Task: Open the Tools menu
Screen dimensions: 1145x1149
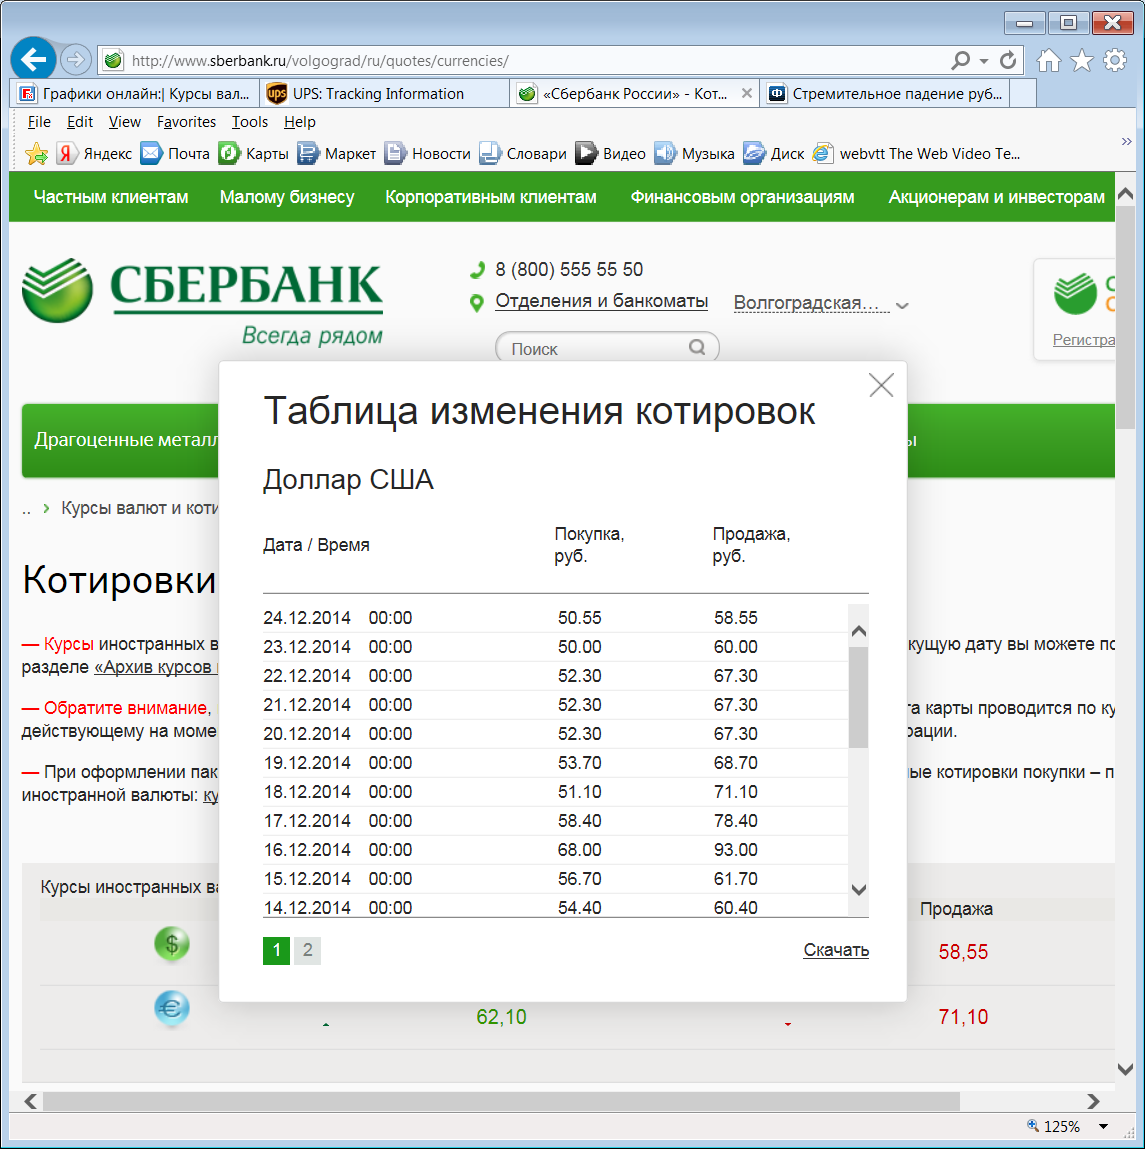Action: [x=250, y=122]
